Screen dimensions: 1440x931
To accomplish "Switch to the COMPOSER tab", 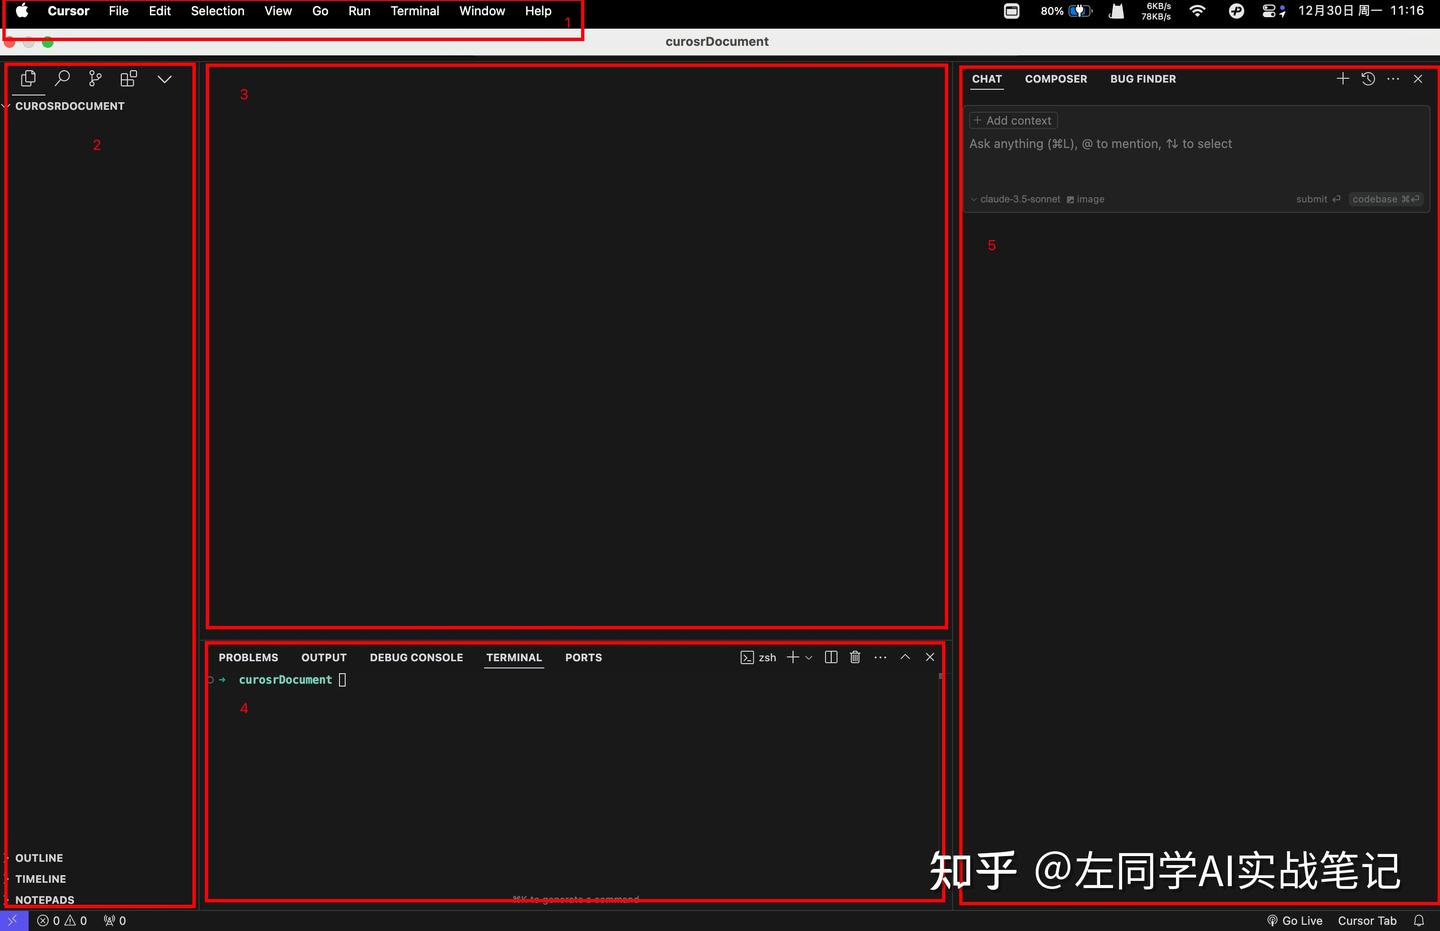I will click(1056, 79).
